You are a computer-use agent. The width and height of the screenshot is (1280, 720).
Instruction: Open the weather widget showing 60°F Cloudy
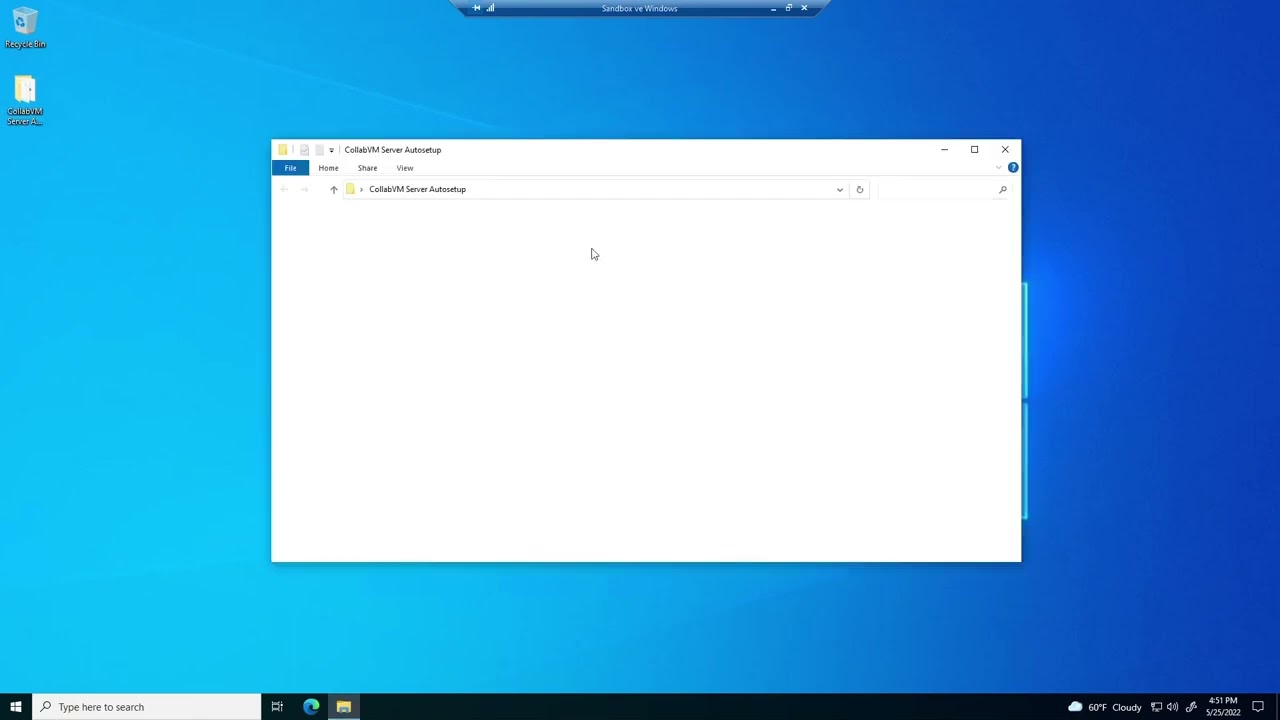[1104, 707]
